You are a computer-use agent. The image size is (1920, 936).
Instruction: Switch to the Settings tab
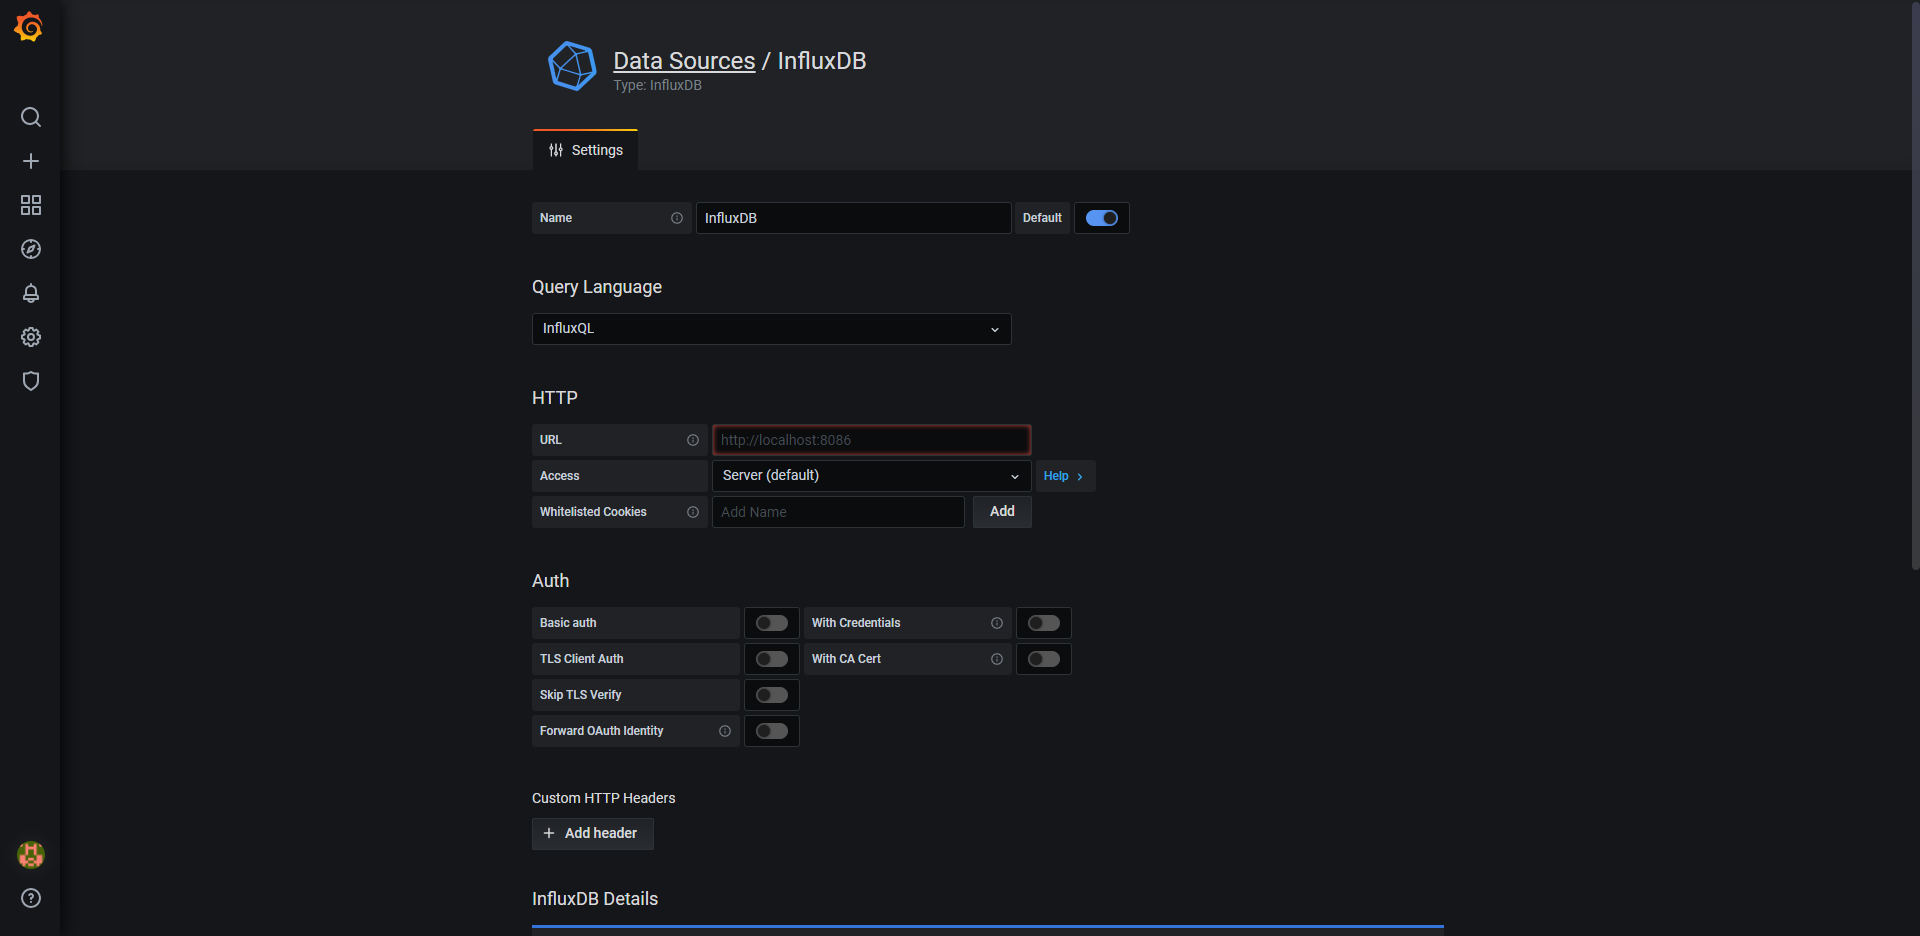click(585, 150)
